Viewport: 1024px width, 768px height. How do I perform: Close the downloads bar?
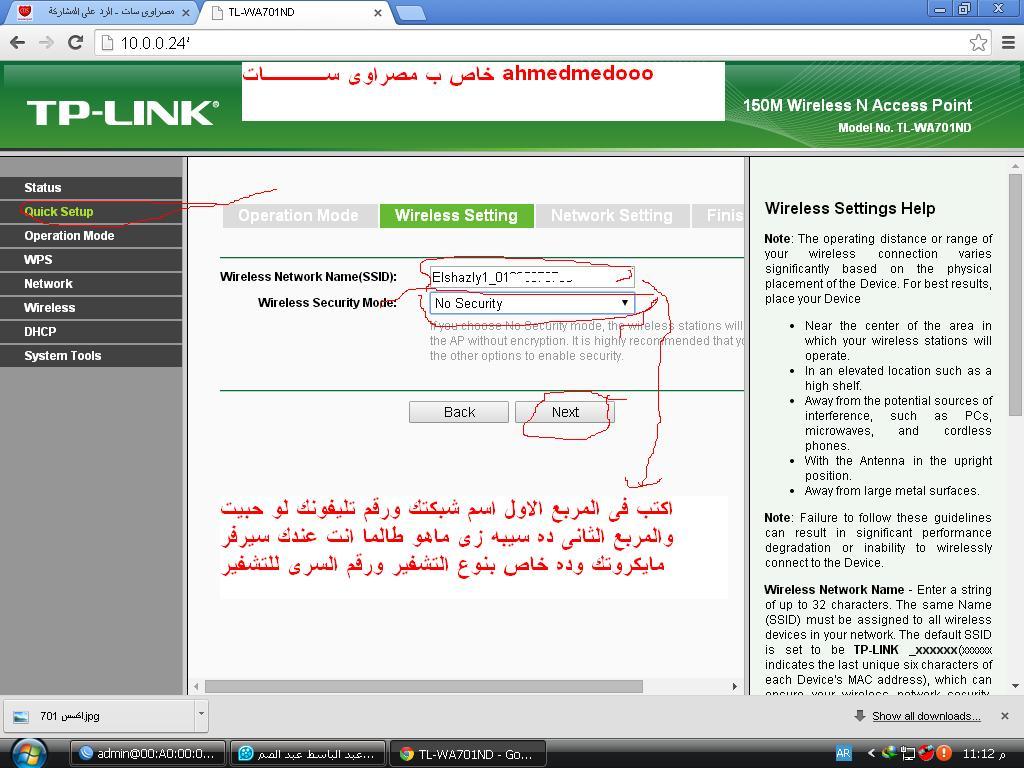[1005, 716]
